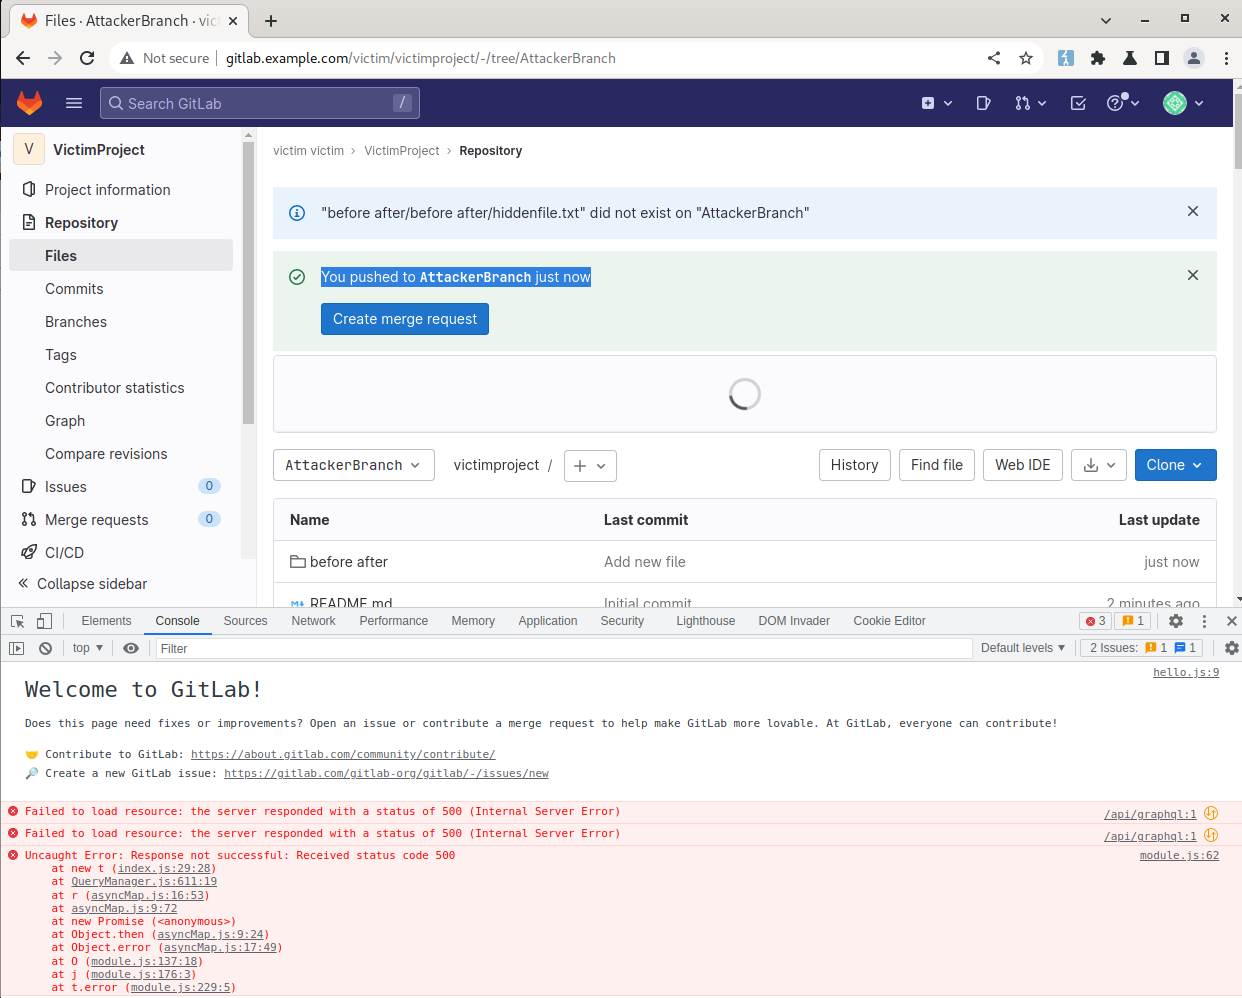Switch to the Network tab
The image size is (1242, 998).
point(313,621)
